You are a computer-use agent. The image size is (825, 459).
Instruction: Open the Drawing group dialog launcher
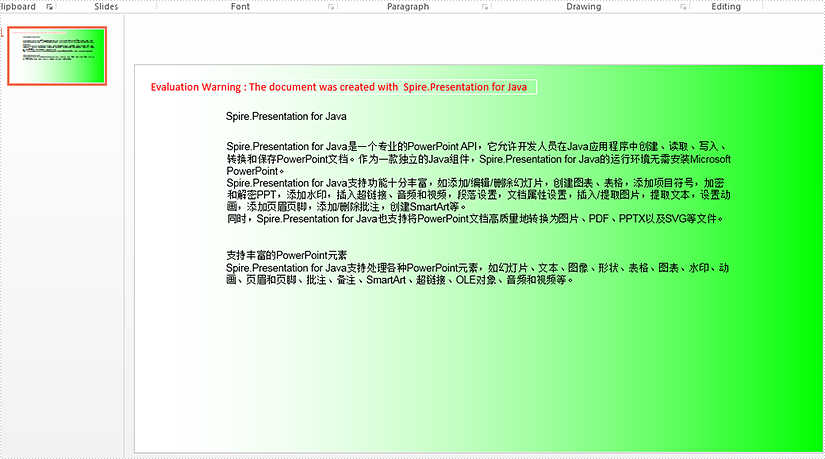click(x=683, y=7)
